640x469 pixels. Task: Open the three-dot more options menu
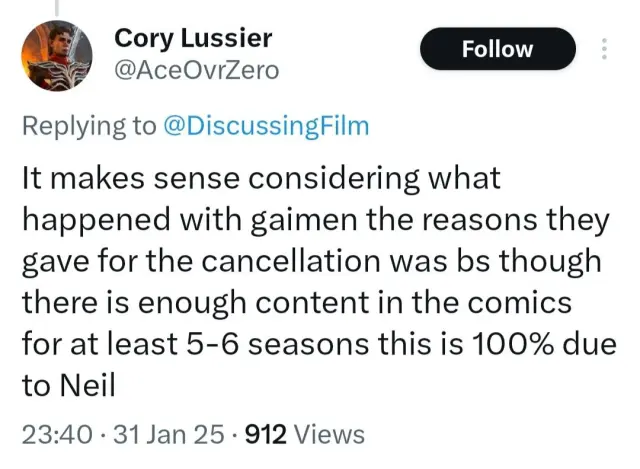(x=604, y=50)
